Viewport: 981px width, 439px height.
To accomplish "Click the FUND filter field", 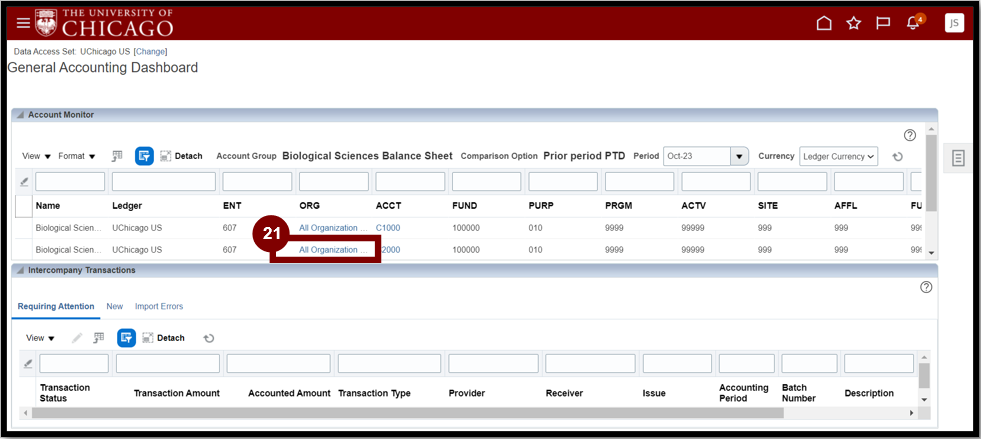I will (487, 182).
